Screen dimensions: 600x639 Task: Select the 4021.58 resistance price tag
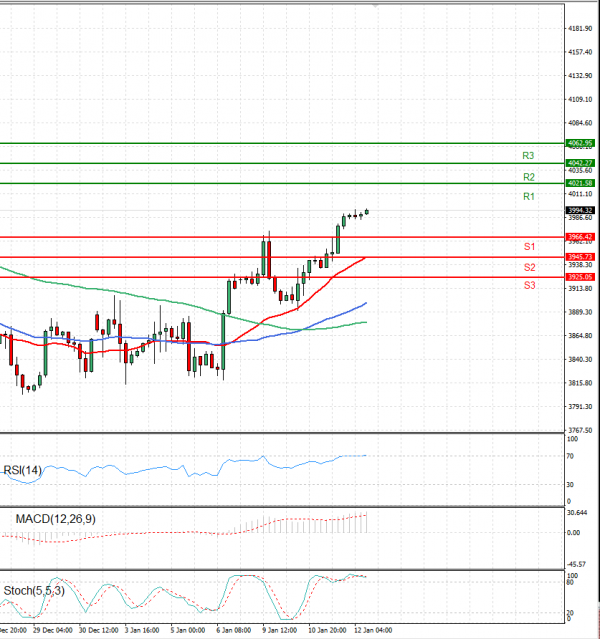[x=580, y=183]
